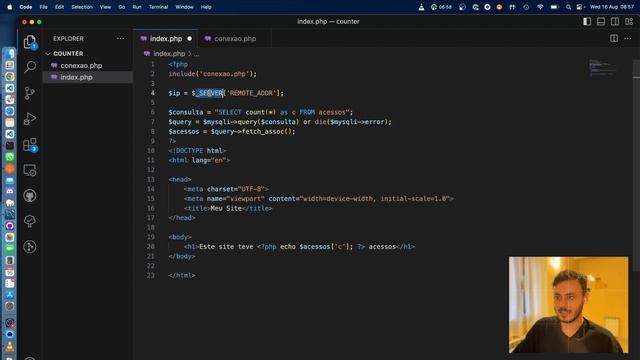Open the Run and Debug view

(30, 119)
